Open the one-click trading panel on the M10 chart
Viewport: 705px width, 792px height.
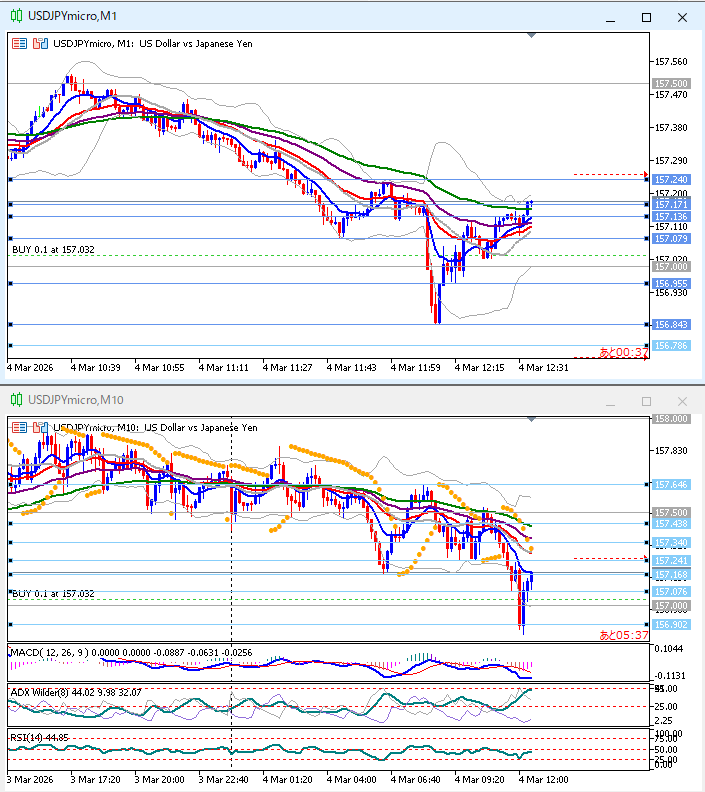(20, 427)
